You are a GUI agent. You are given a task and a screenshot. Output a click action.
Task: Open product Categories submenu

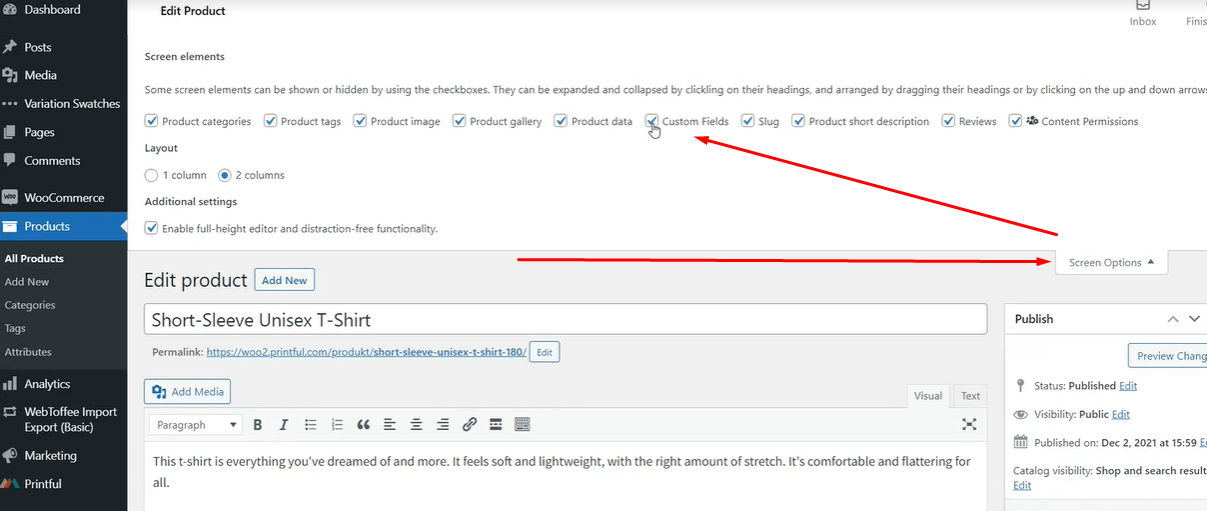pos(30,305)
